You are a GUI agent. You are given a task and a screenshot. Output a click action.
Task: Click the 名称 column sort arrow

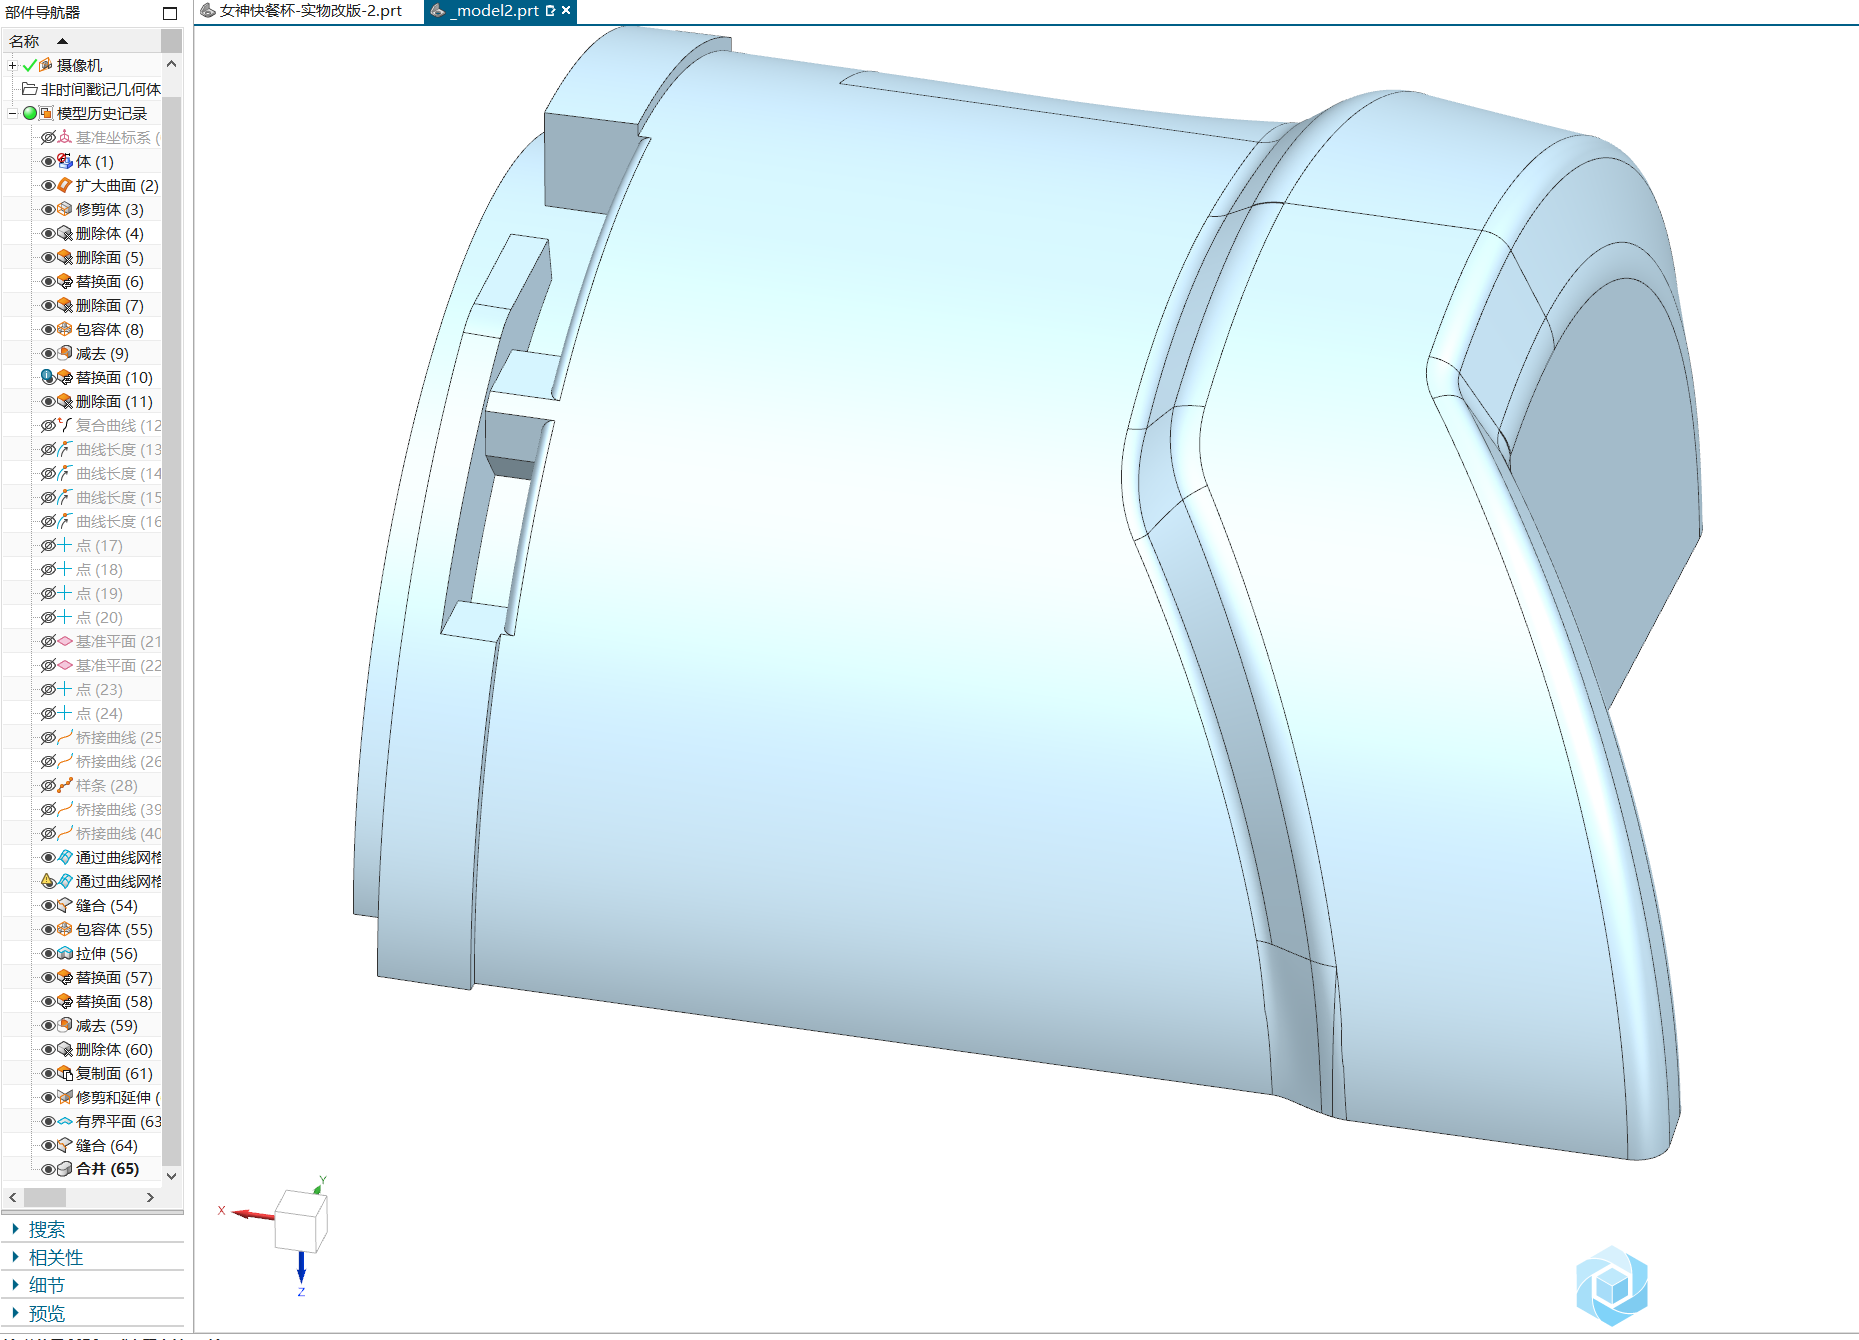62,41
